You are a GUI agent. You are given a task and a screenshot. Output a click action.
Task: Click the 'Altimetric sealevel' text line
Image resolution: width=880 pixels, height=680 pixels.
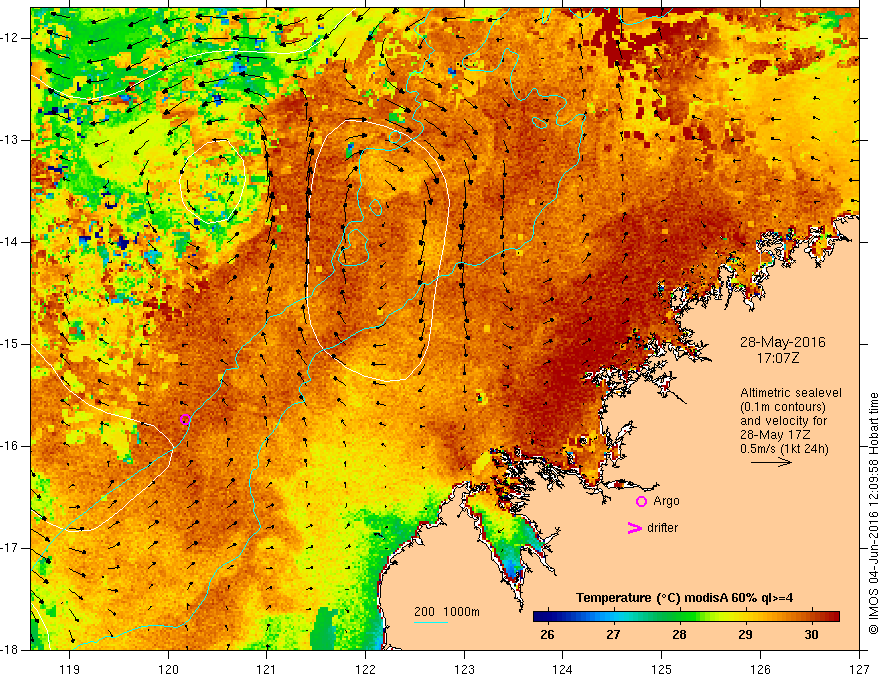(791, 393)
